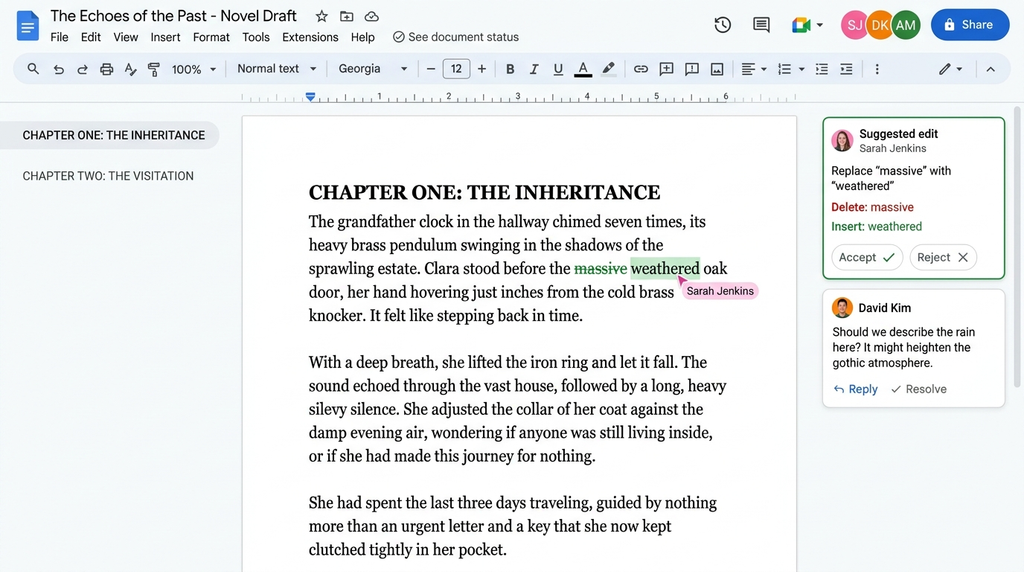Activate the paint format tool
Screen dimensions: 1024x572
154,69
